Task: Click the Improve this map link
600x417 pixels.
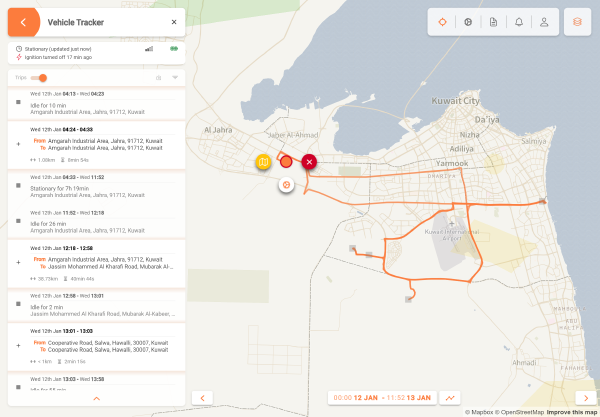Action: click(572, 412)
